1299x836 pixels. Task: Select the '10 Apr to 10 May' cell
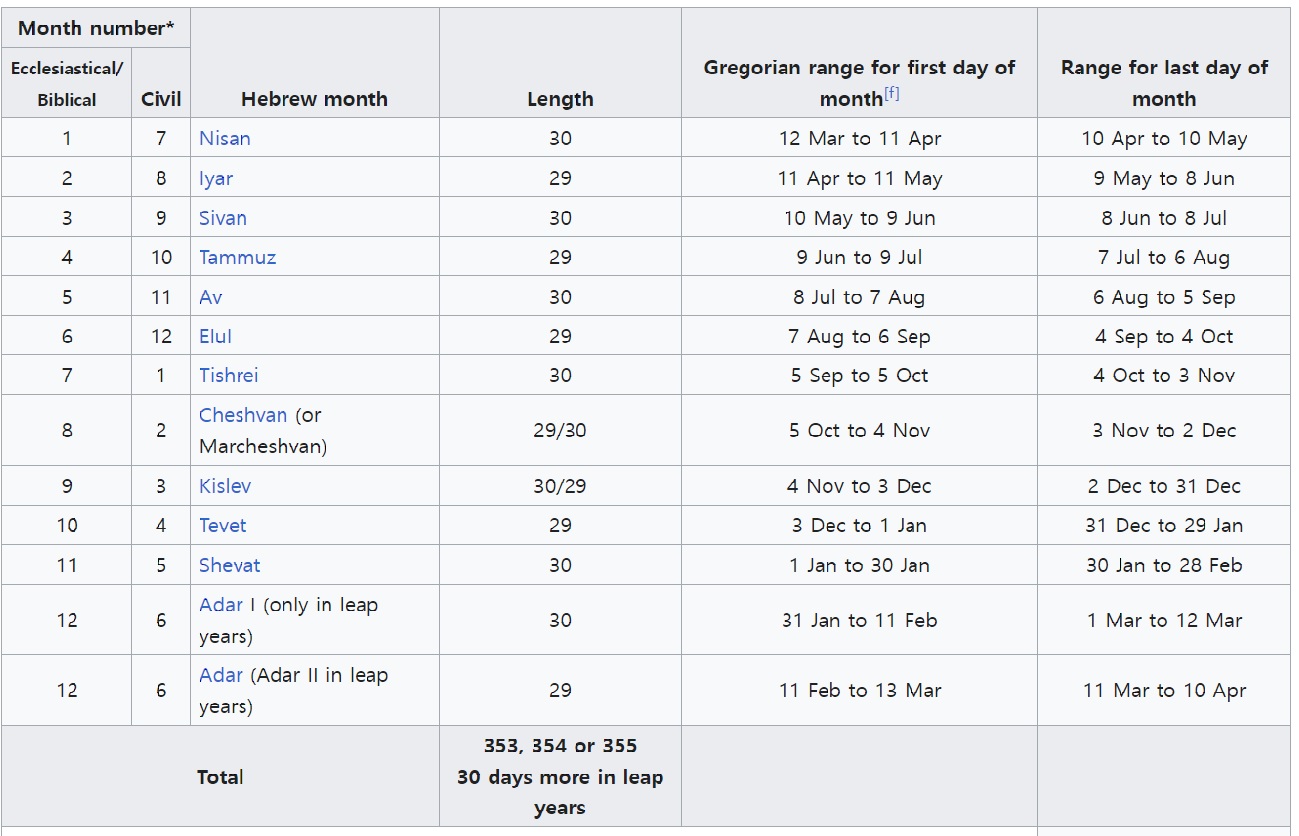(x=1164, y=138)
